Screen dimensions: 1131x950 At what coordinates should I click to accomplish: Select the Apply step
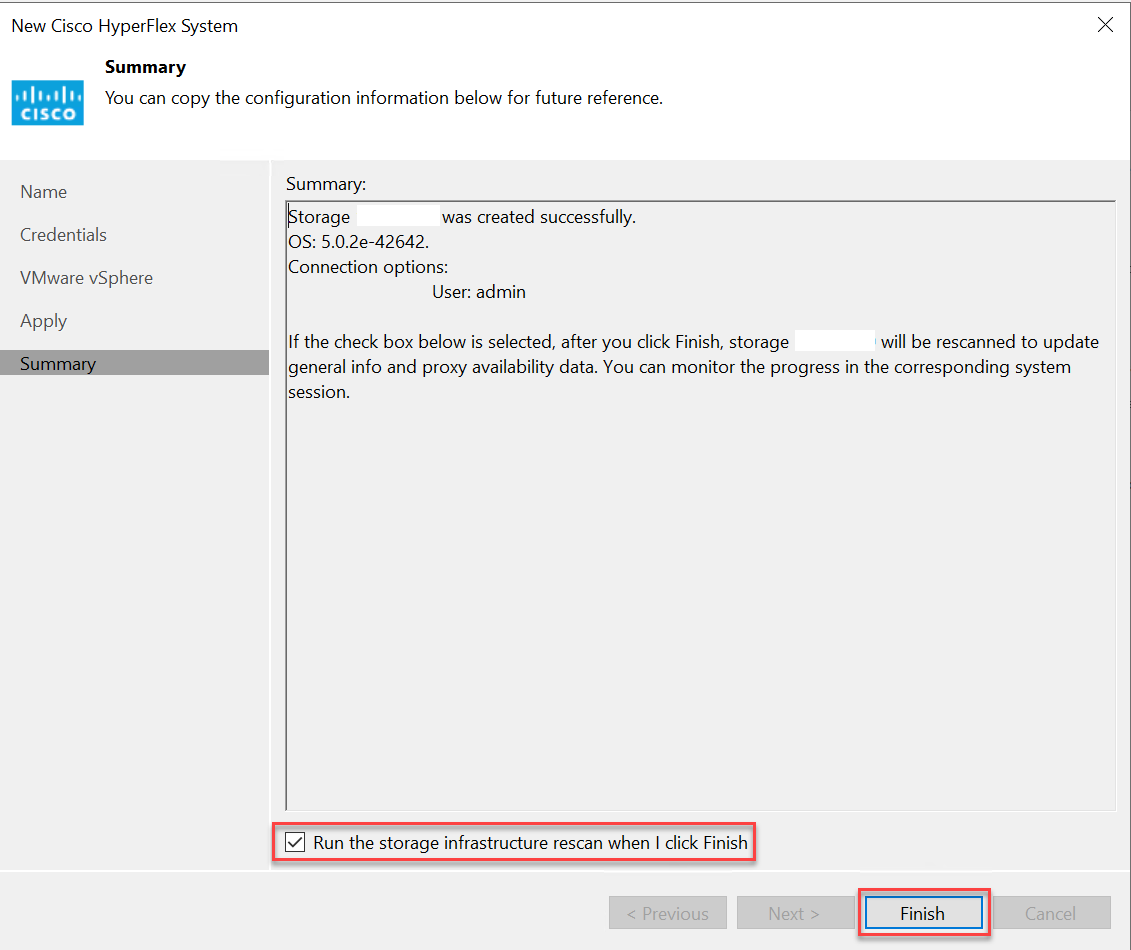click(43, 320)
